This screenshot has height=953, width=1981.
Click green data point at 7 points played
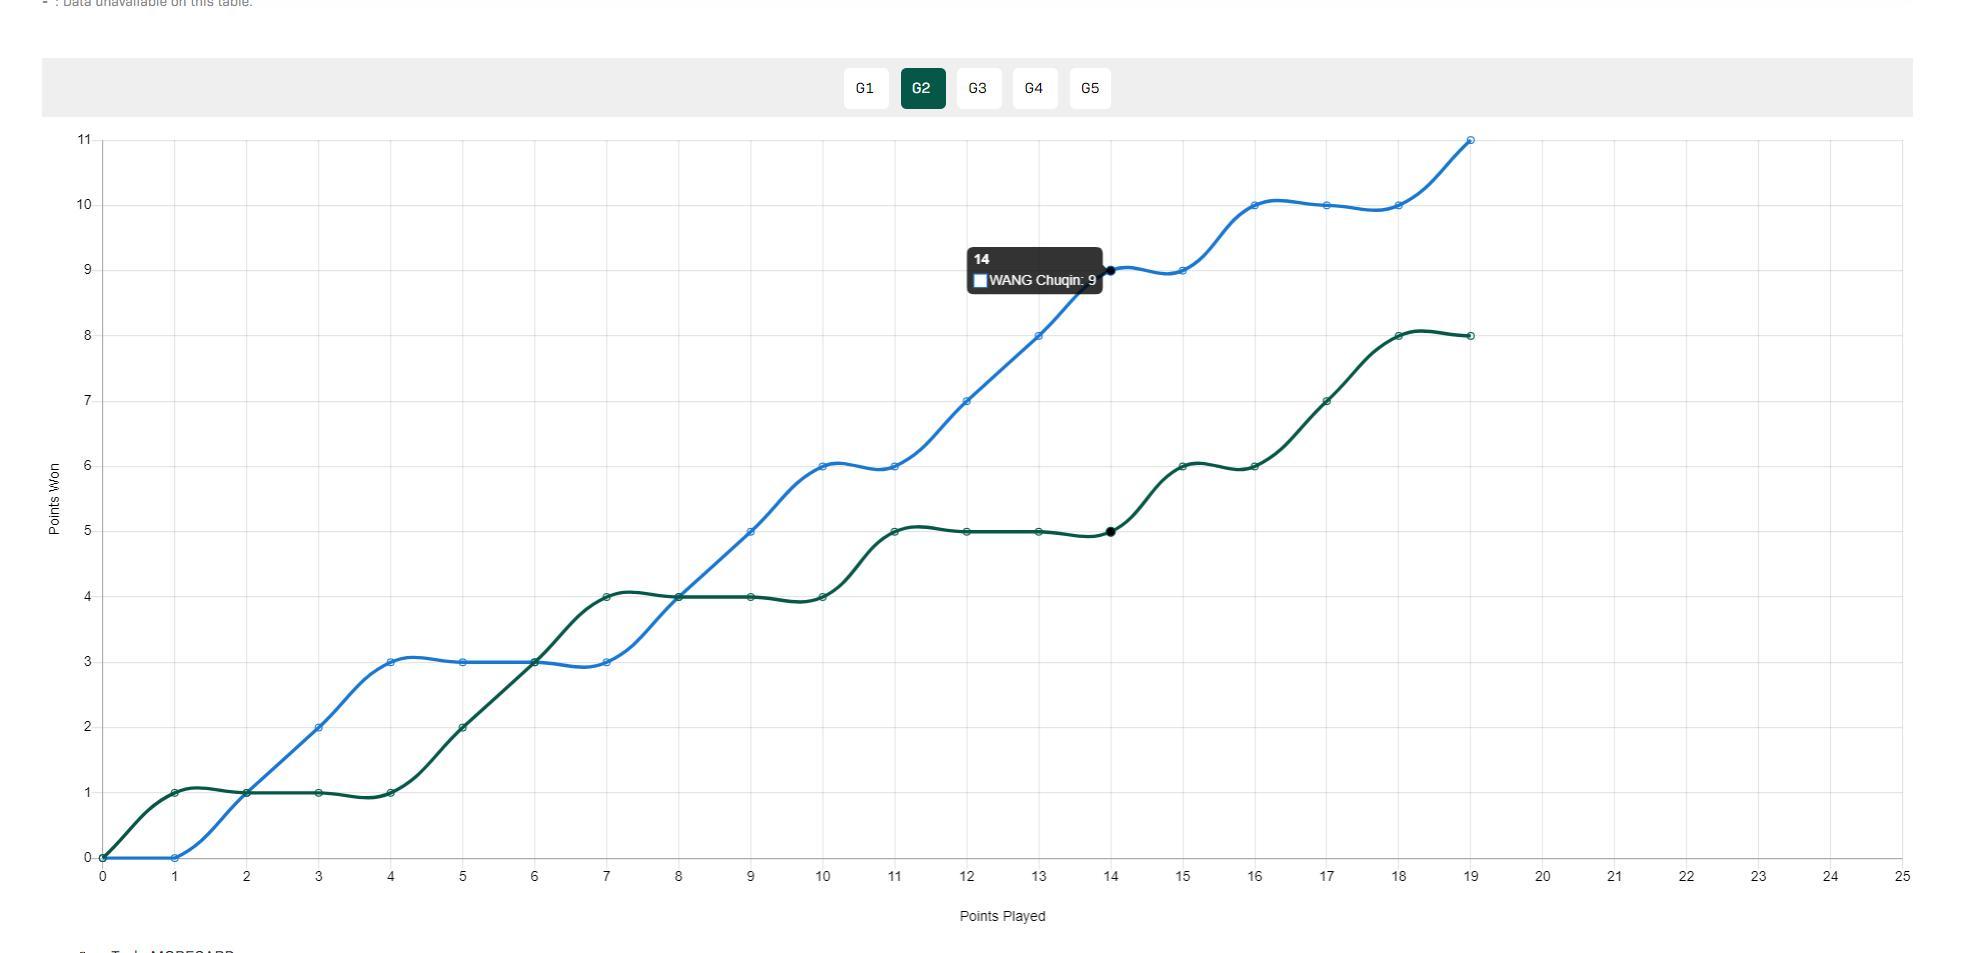click(x=606, y=597)
